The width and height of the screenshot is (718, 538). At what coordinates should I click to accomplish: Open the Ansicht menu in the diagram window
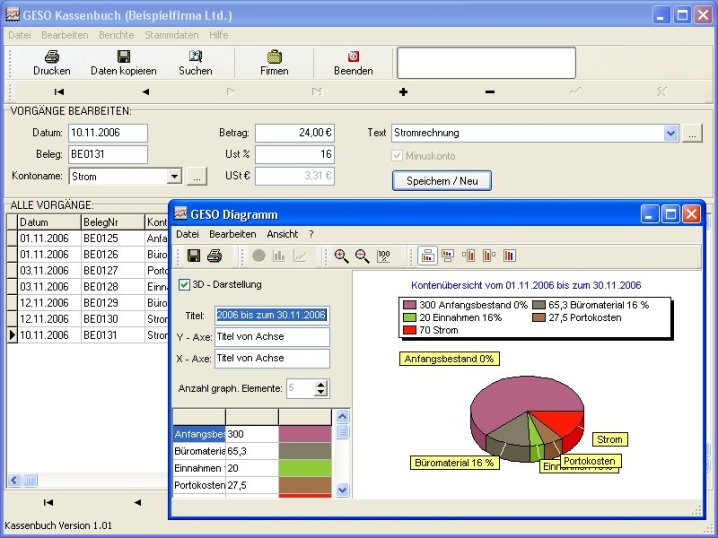click(281, 234)
